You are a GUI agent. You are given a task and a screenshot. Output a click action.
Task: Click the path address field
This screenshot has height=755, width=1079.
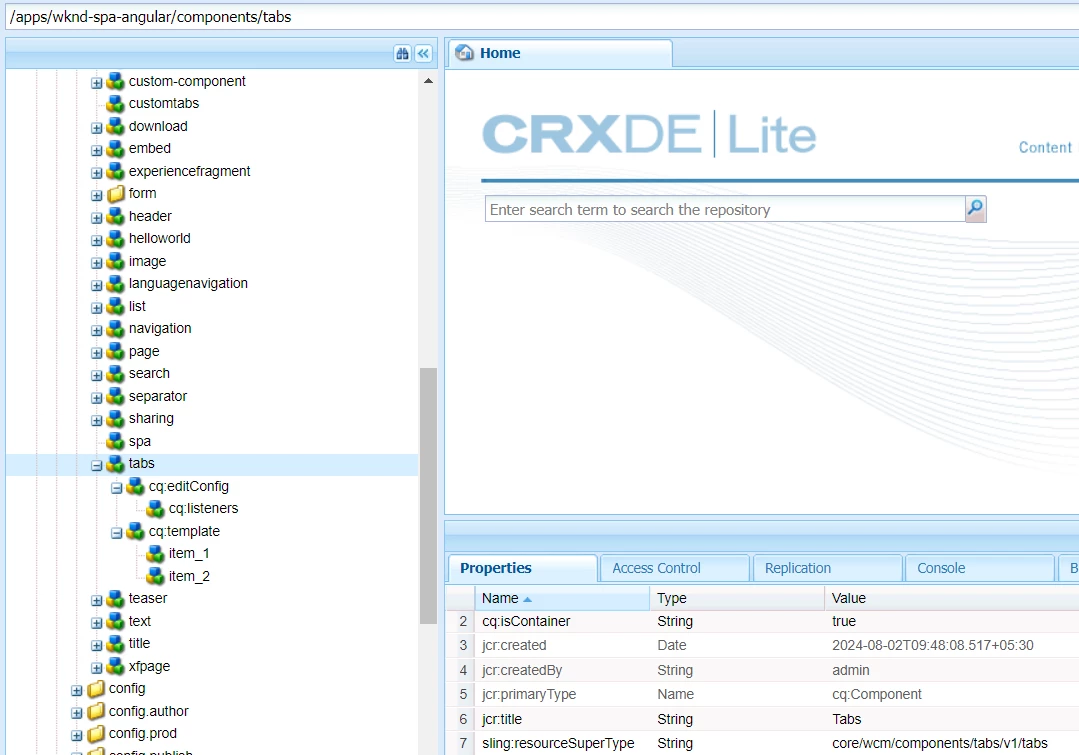[542, 17]
